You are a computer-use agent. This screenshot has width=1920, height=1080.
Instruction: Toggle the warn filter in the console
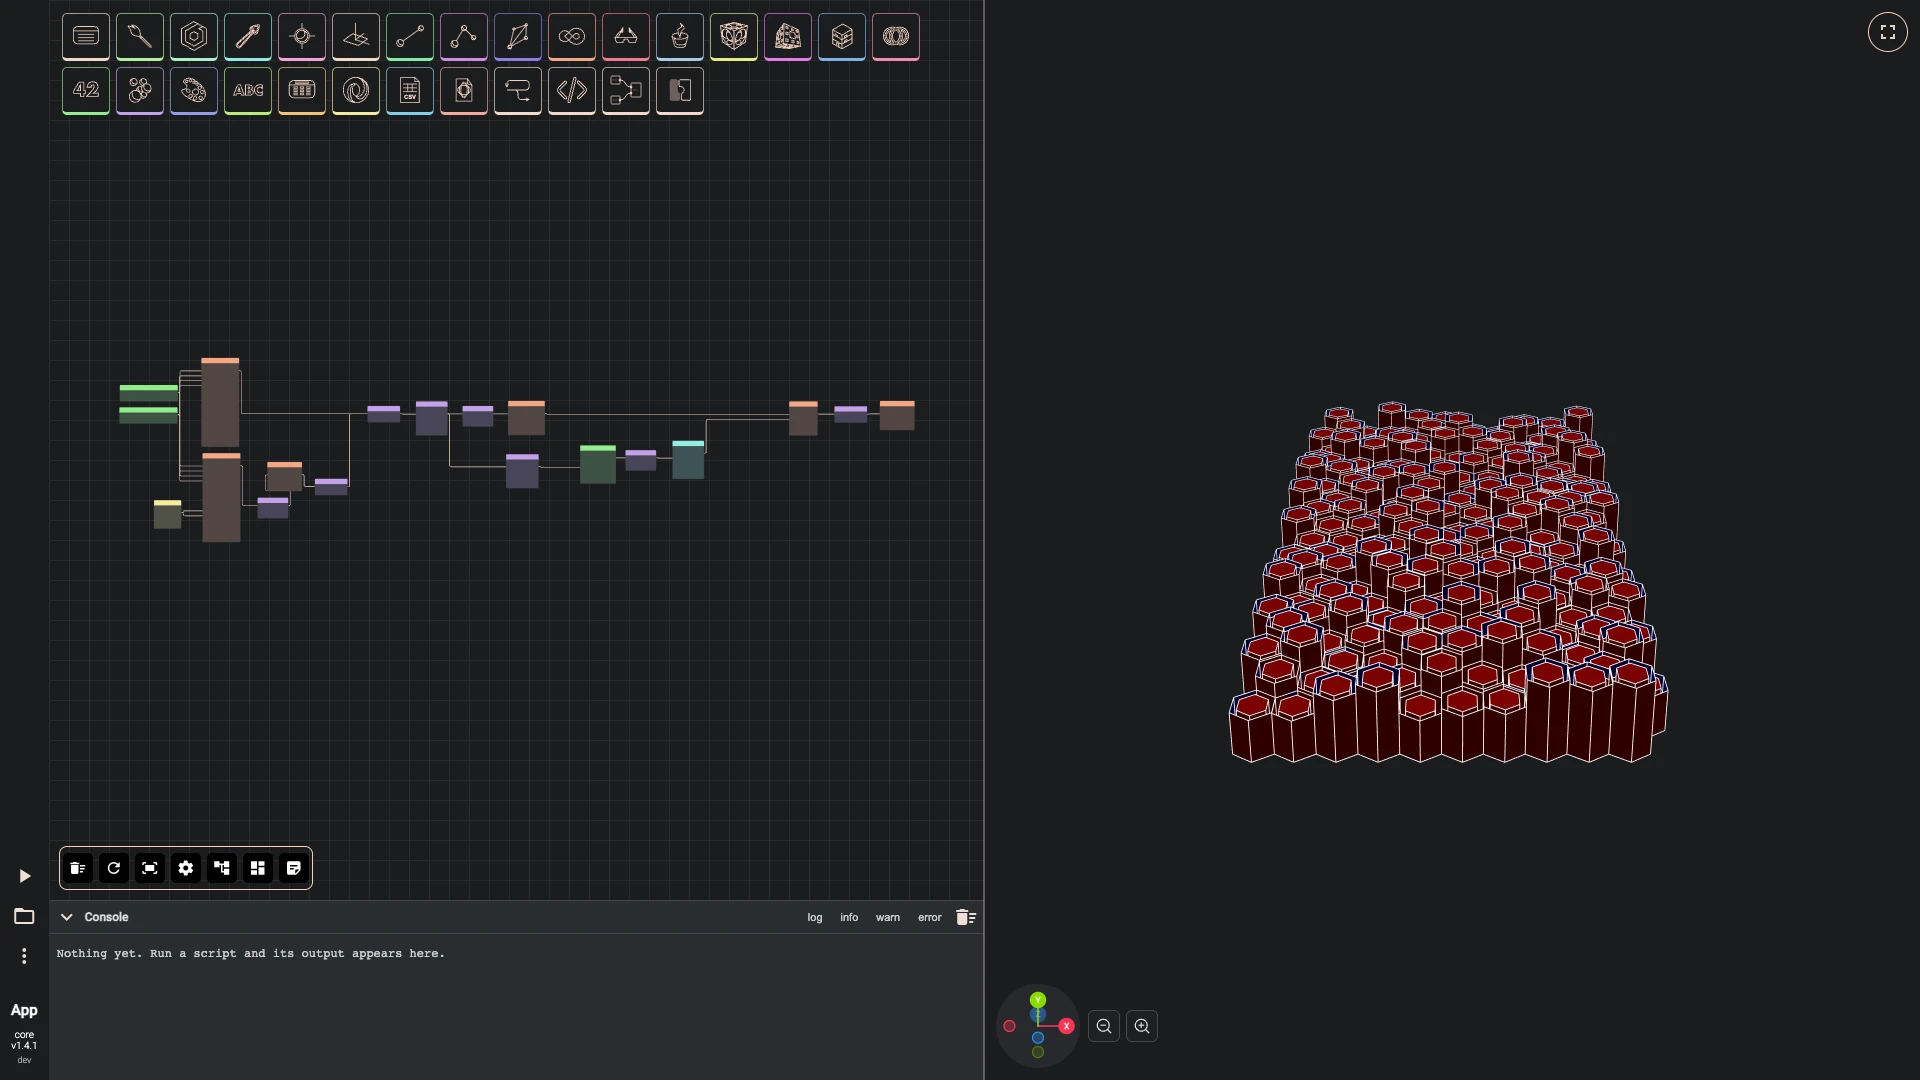coord(888,917)
